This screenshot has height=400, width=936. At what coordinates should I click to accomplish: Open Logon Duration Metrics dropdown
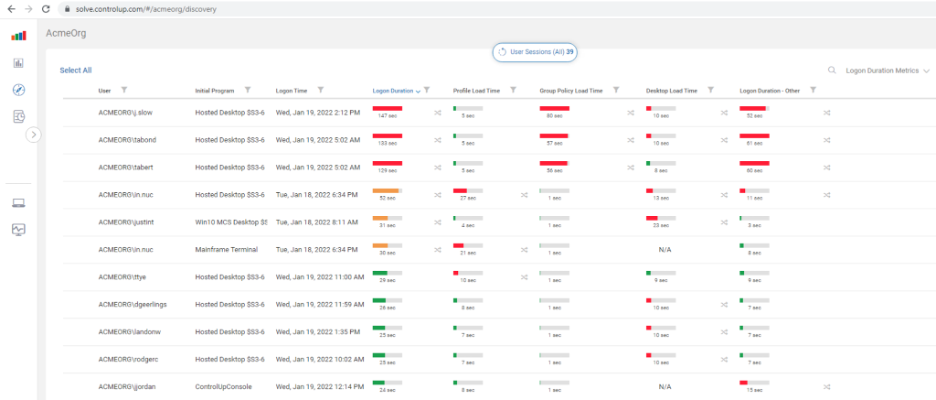[888, 70]
